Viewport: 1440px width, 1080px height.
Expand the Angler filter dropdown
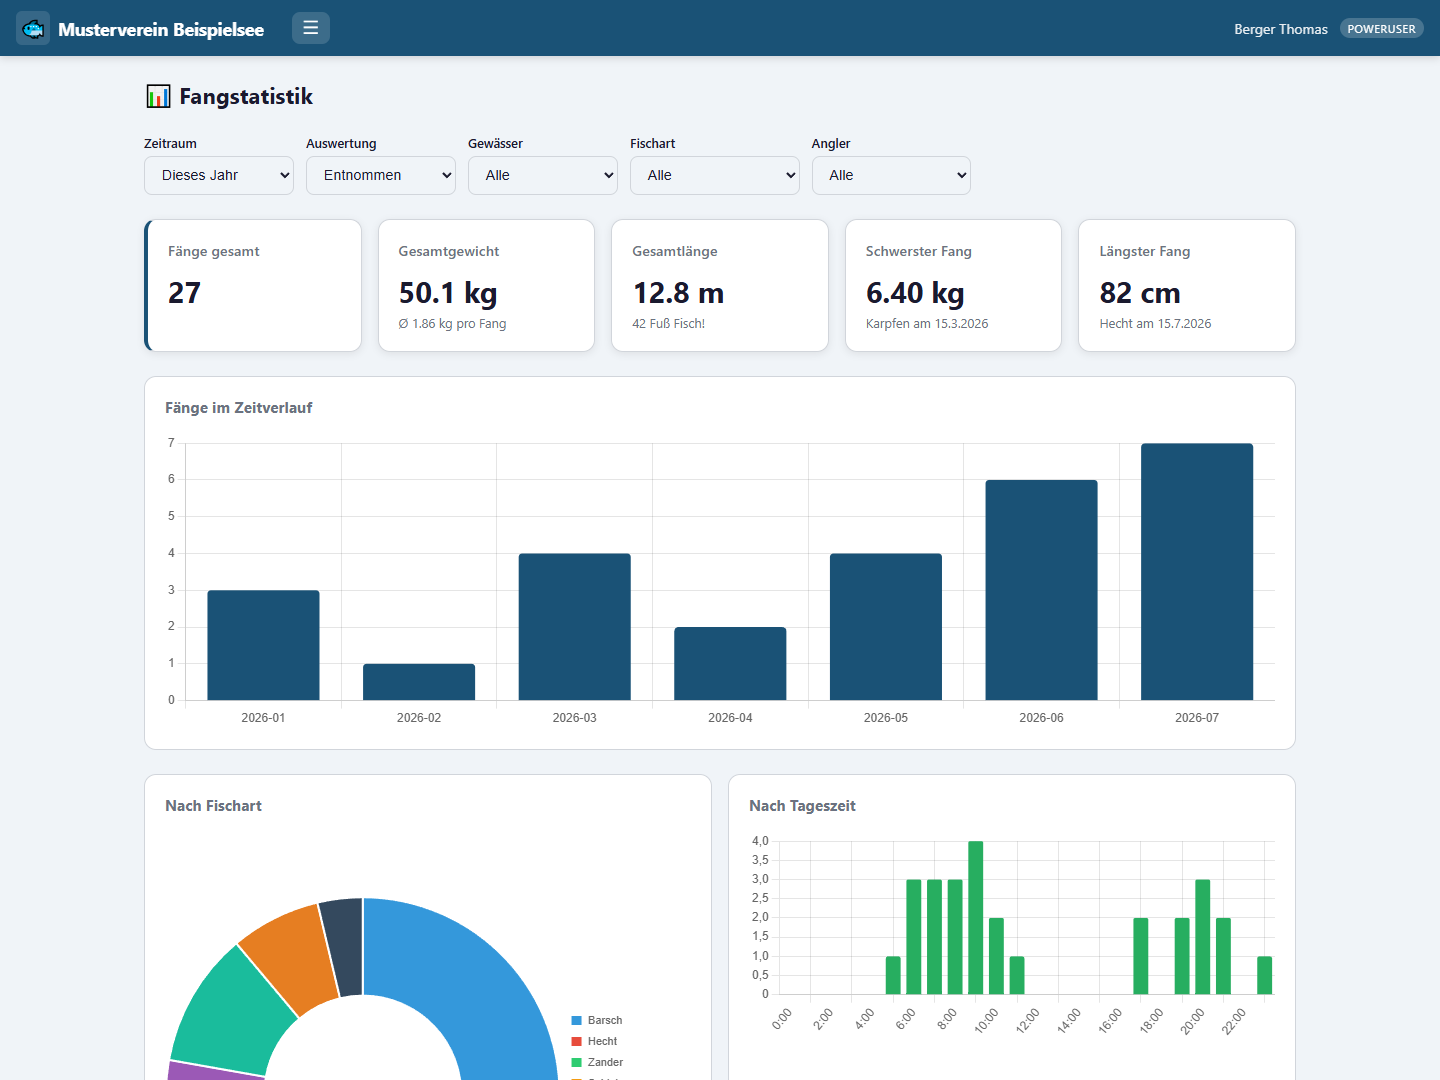(x=891, y=175)
